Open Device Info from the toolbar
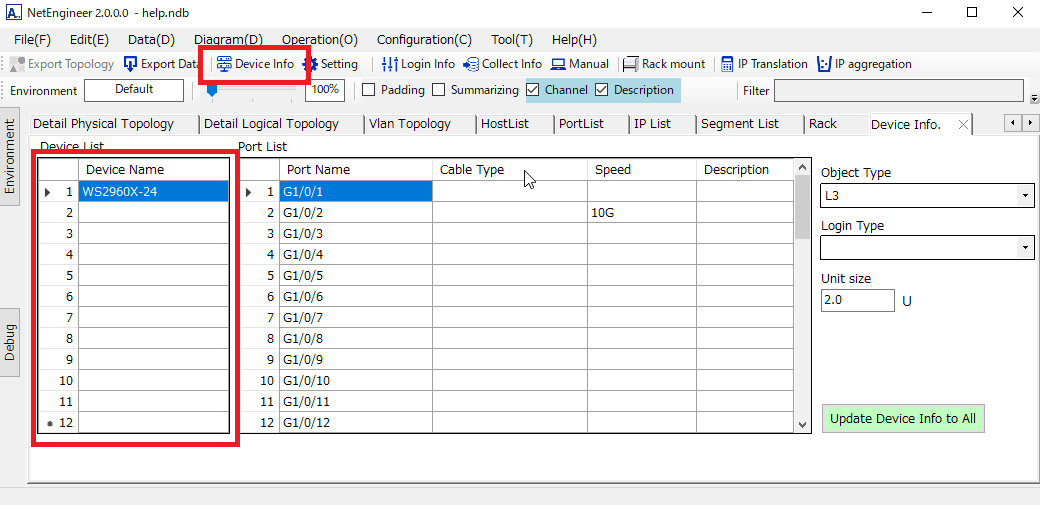This screenshot has width=1040, height=505. point(225,64)
